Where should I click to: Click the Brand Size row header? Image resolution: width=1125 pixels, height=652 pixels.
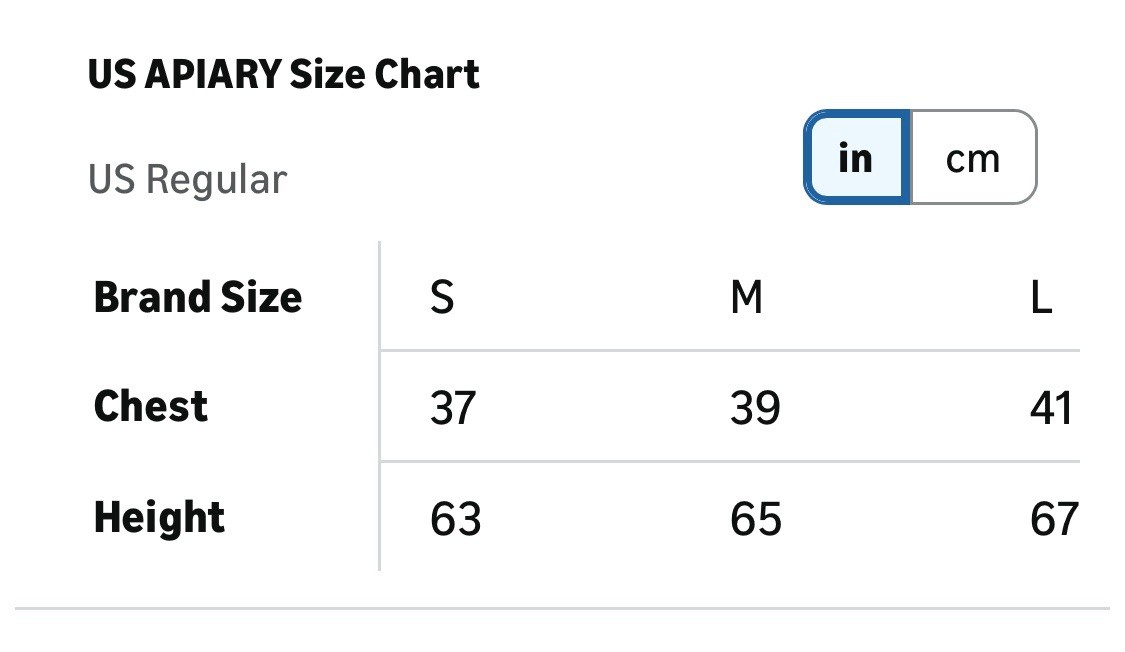[x=198, y=297]
